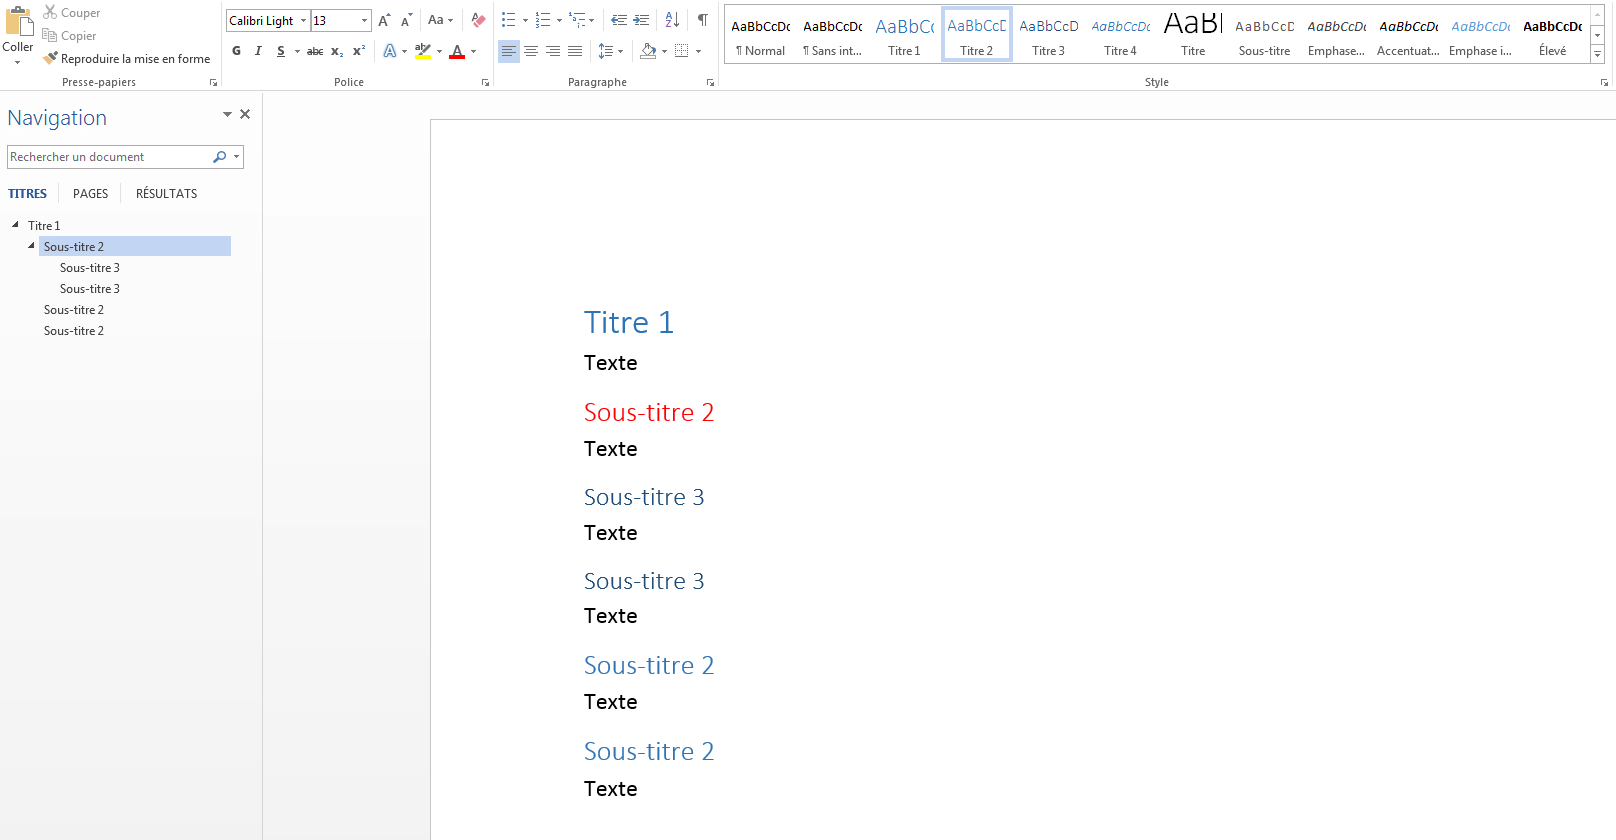Click the bulleted list icon
This screenshot has height=840, width=1616.
(x=509, y=20)
